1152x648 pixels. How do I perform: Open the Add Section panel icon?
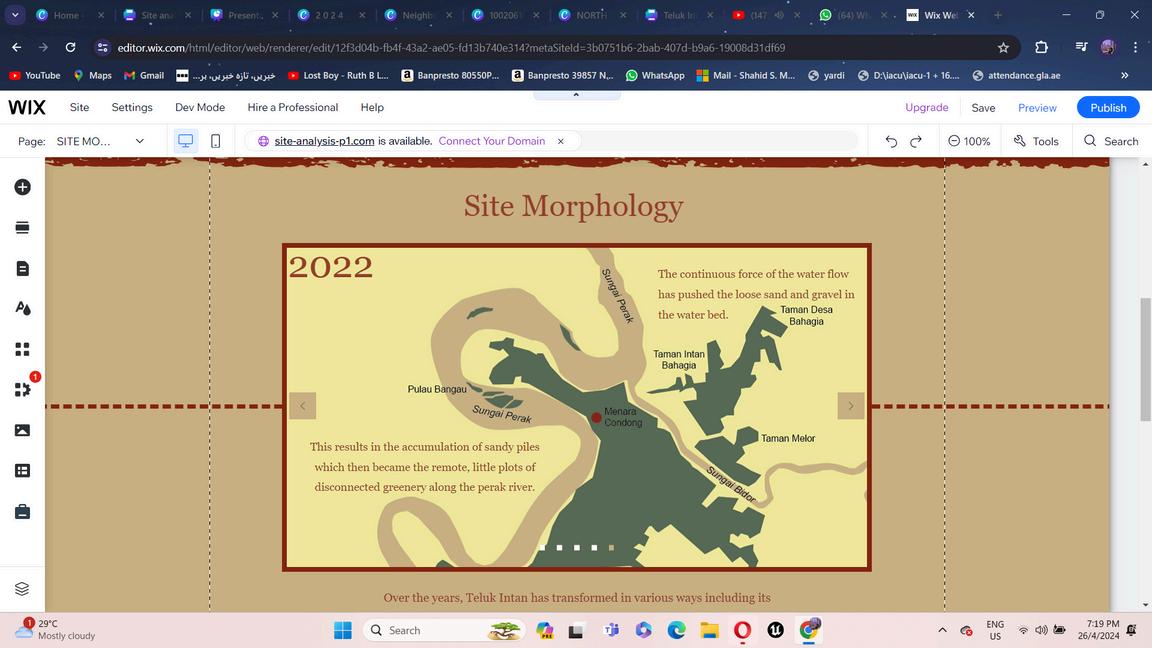click(23, 228)
